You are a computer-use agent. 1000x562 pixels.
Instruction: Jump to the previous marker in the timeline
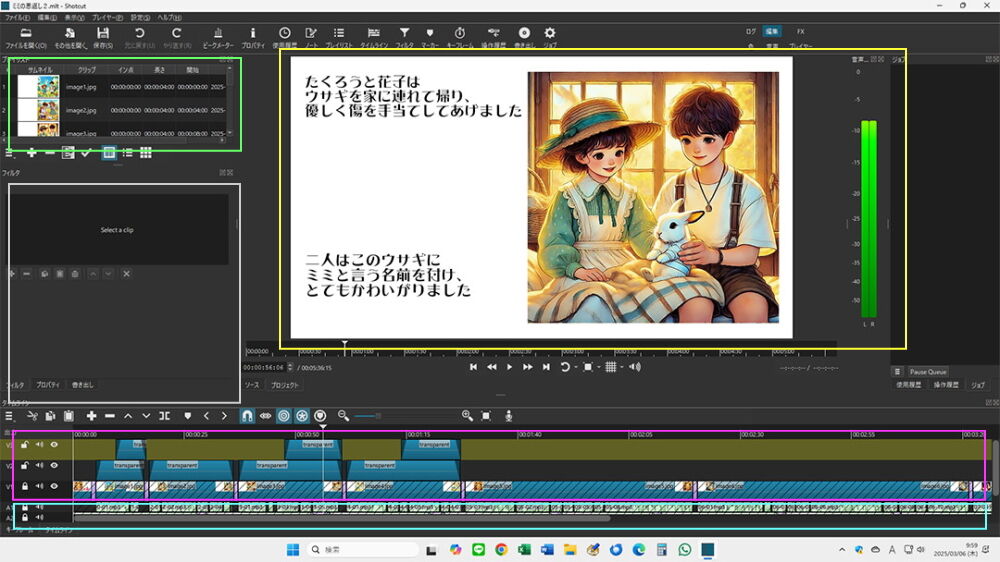click(x=206, y=416)
